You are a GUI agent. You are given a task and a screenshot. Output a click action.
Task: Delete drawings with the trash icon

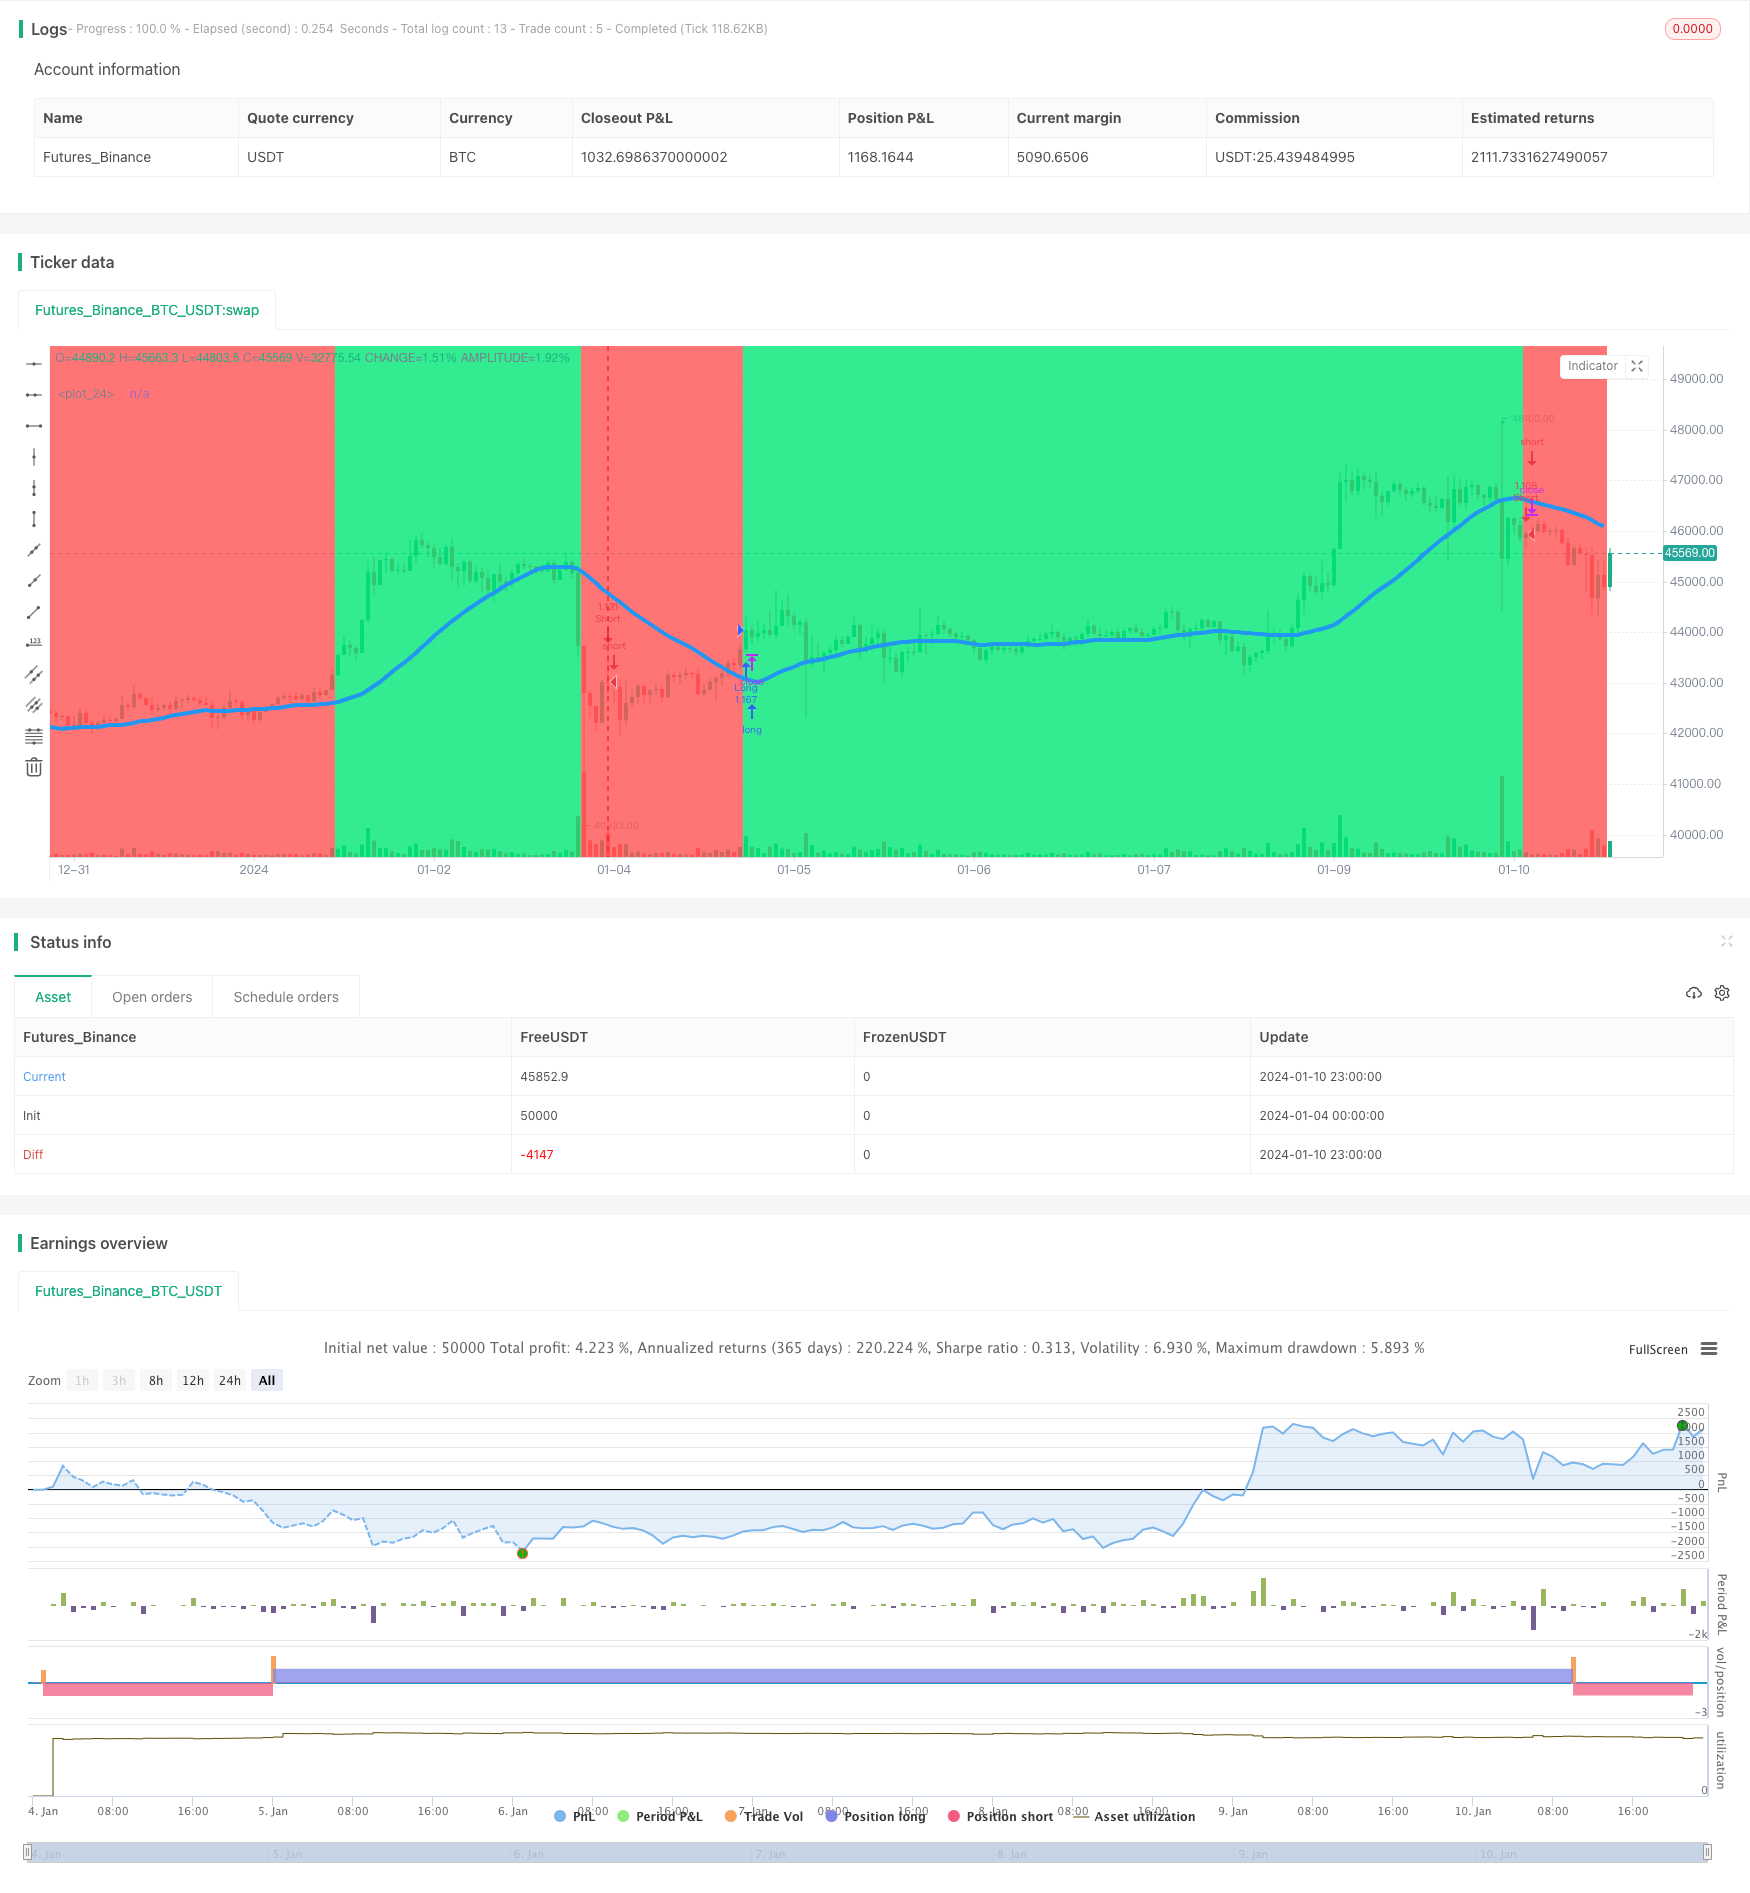[x=34, y=767]
